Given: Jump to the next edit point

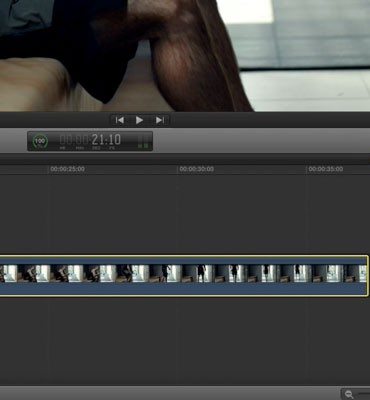Looking at the screenshot, I should tap(160, 120).
